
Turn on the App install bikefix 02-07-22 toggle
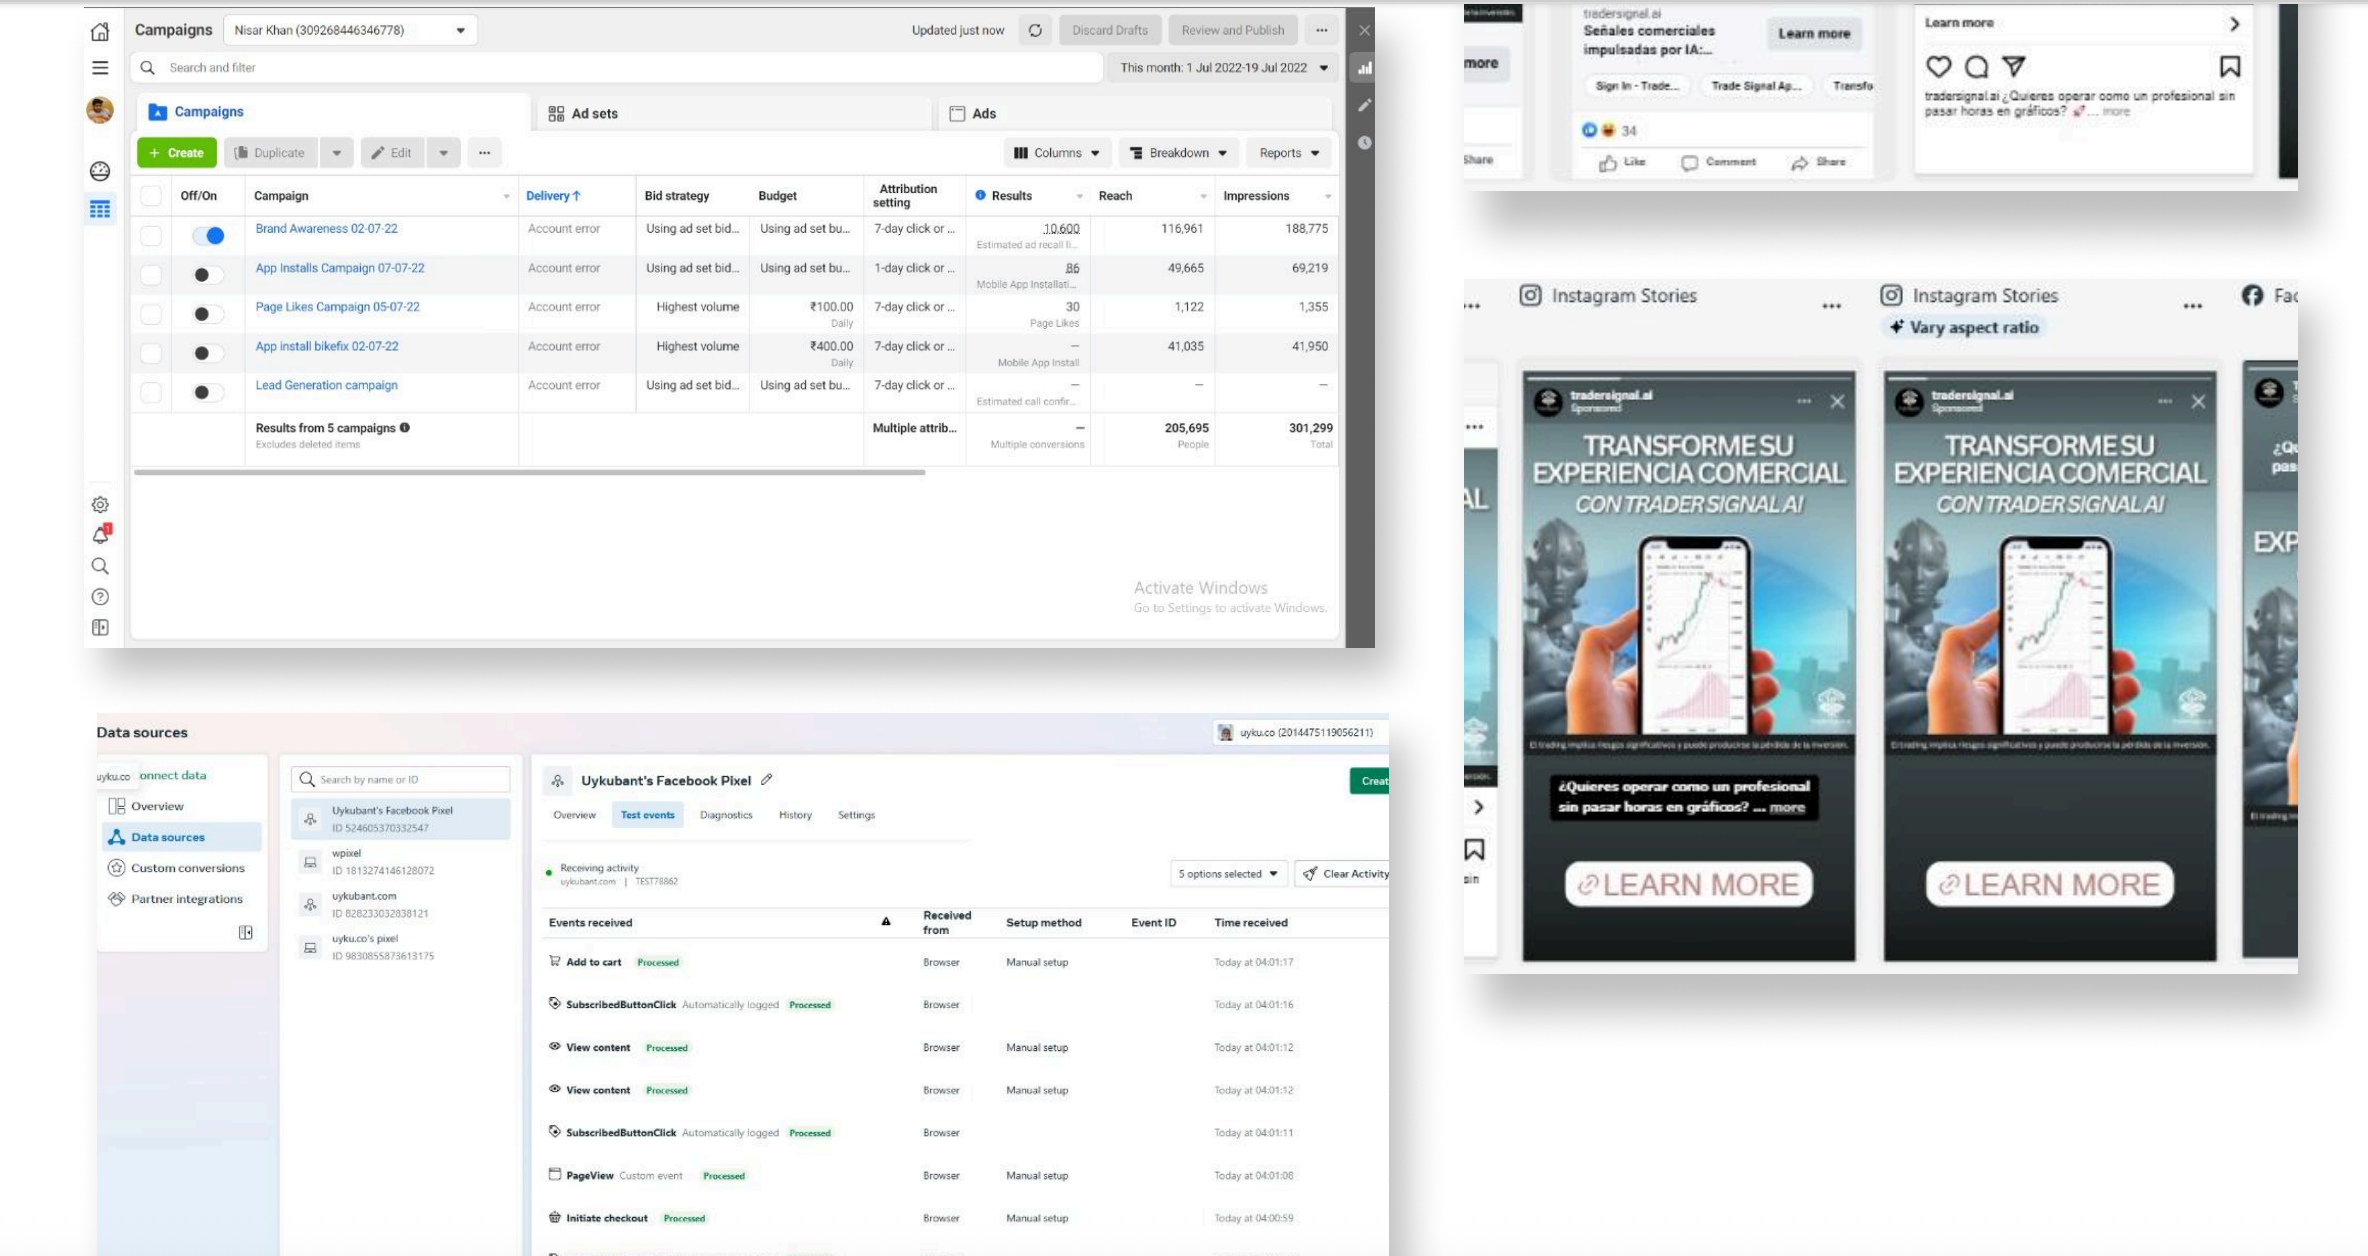point(208,353)
